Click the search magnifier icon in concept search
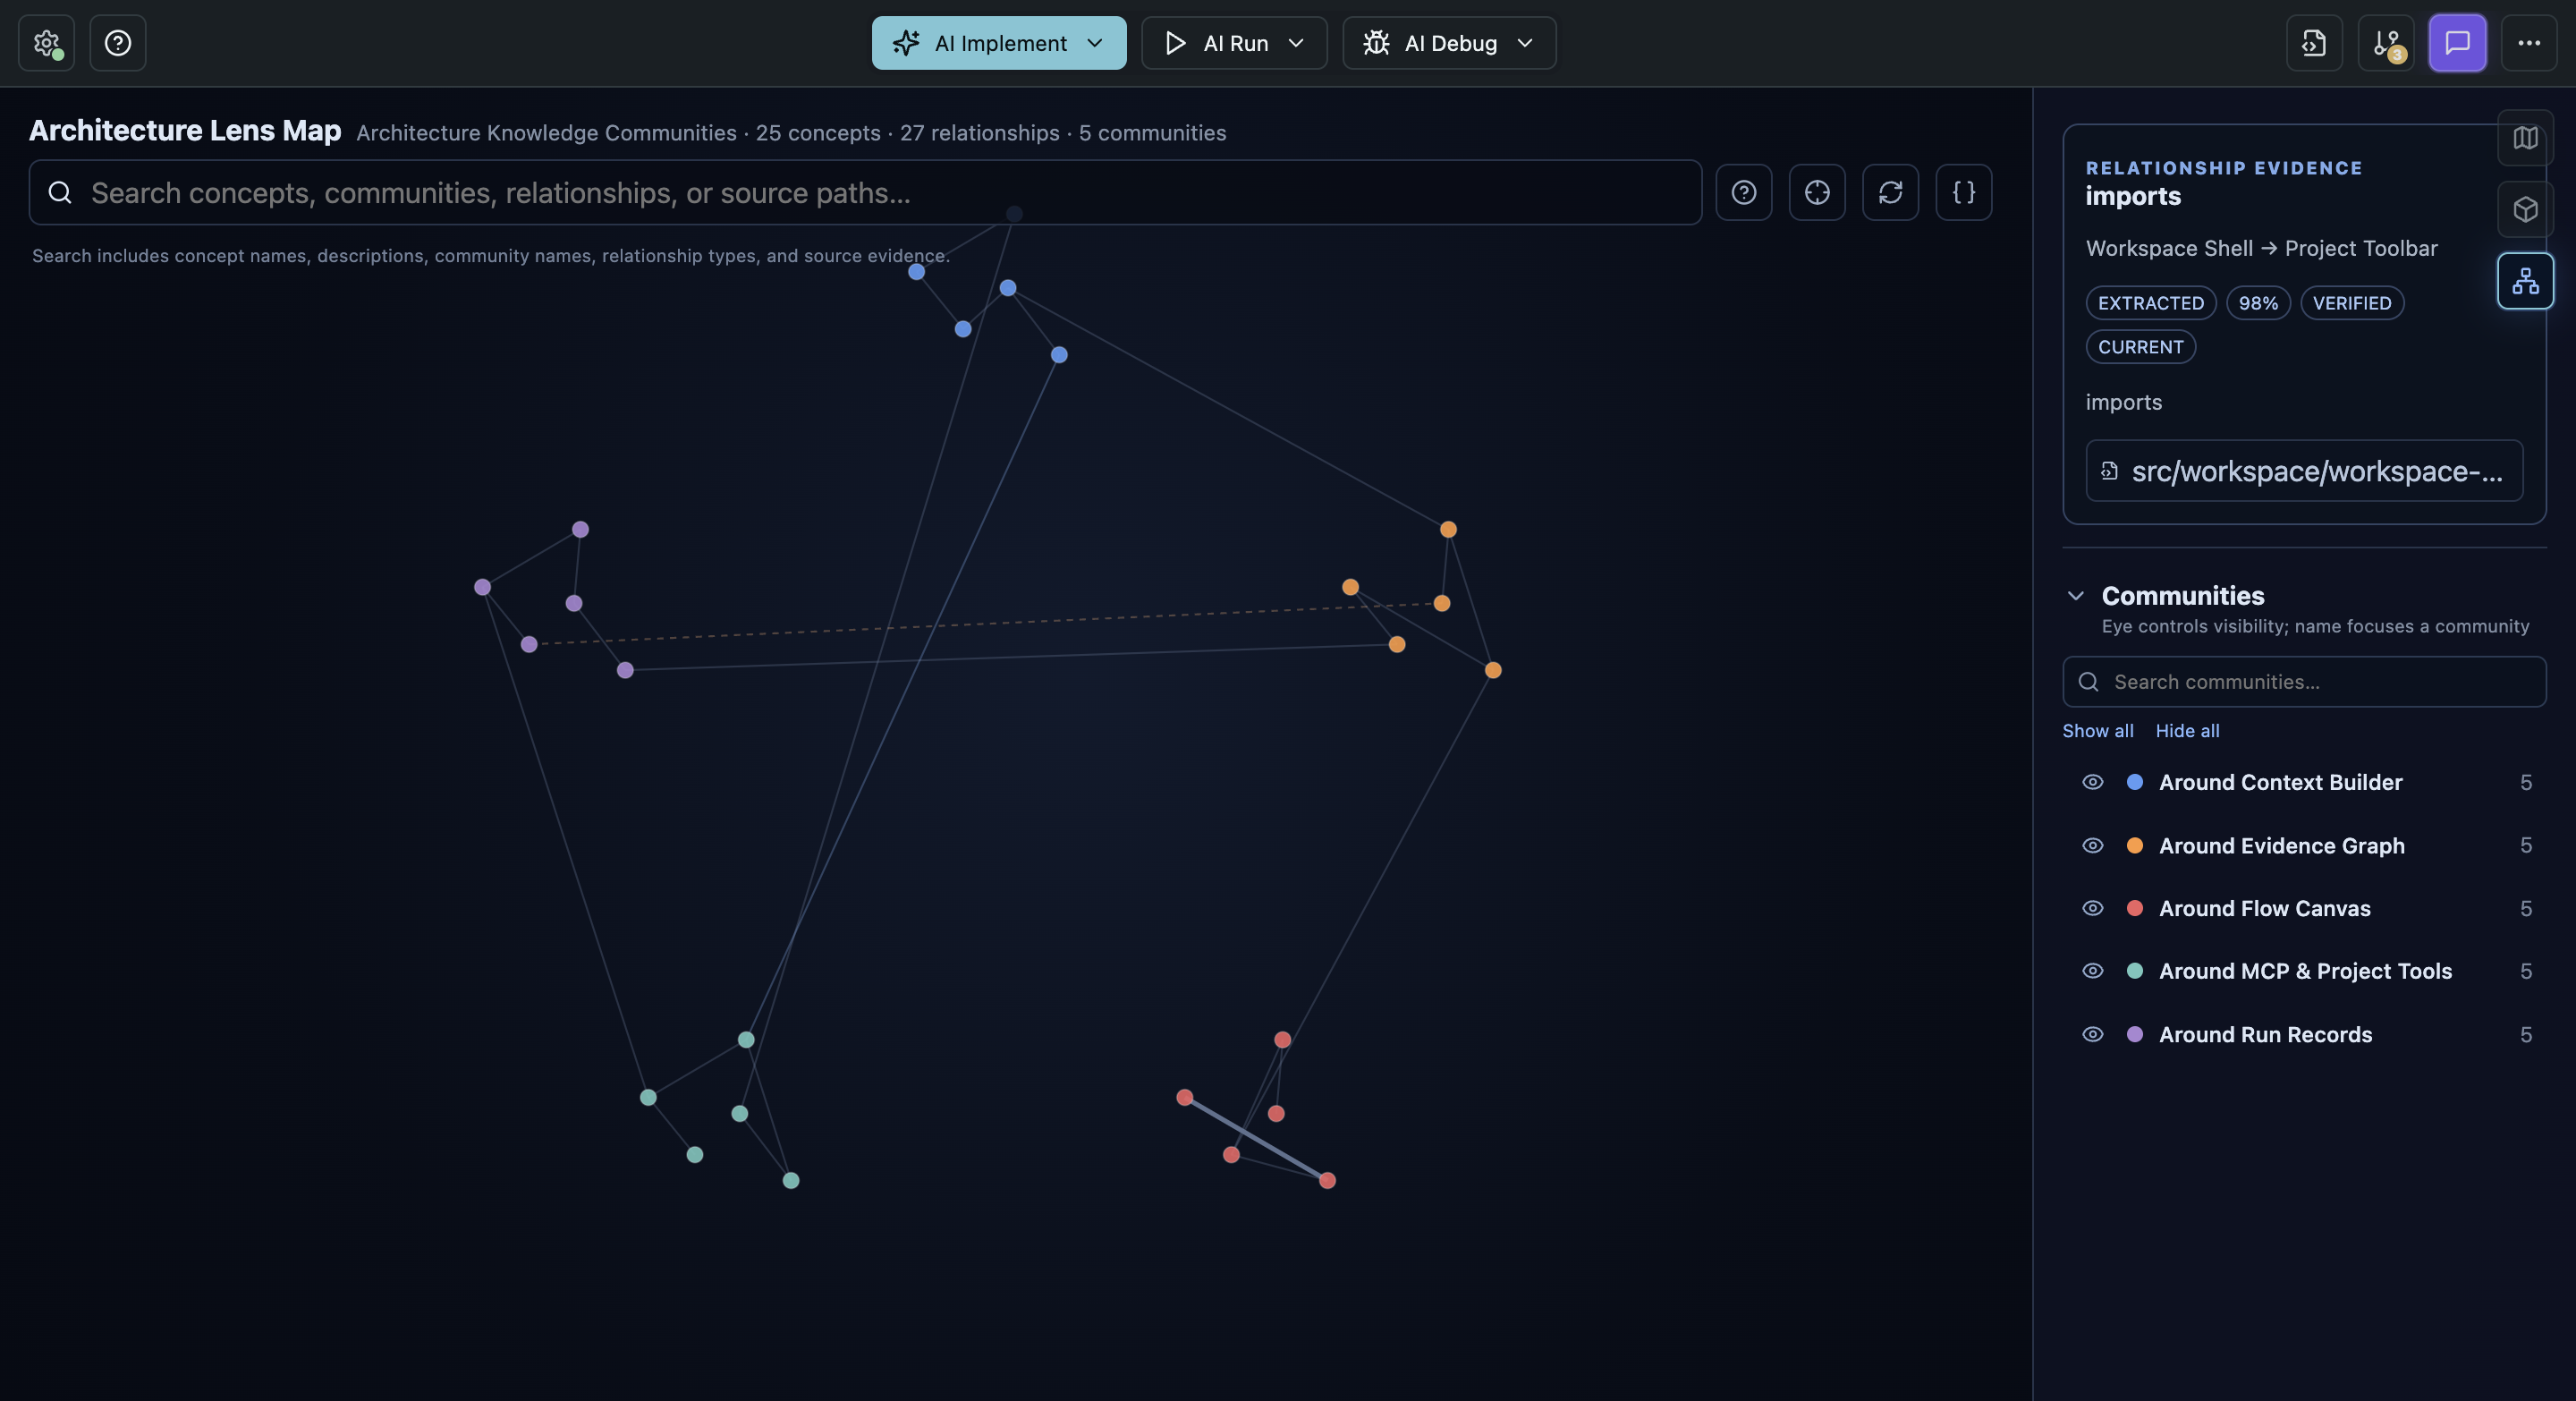This screenshot has height=1401, width=2576. coord(60,192)
